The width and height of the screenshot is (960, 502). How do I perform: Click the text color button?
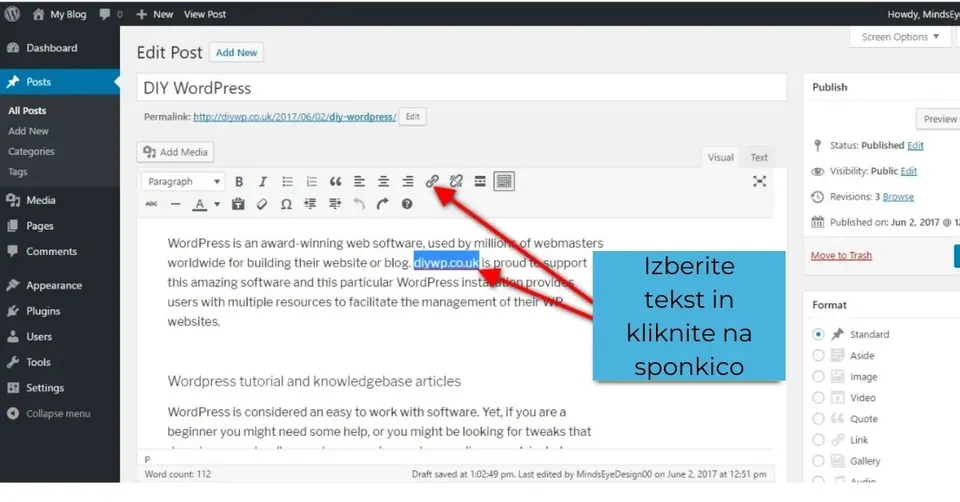click(x=200, y=204)
